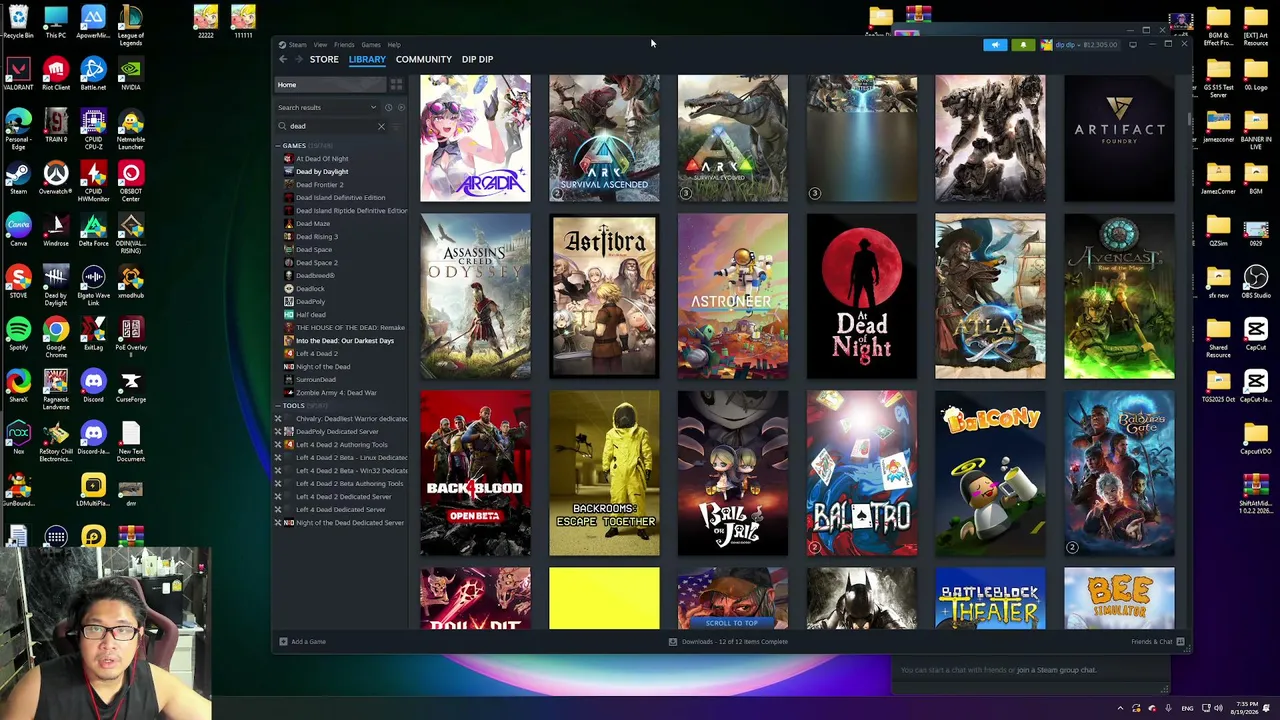1280x720 pixels.
Task: Click 'join a Steam group chat' link
Action: tap(1057, 670)
